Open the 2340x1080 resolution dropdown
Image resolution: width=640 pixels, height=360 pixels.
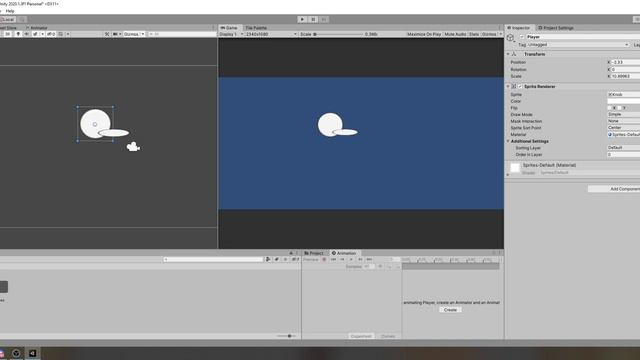tap(271, 34)
